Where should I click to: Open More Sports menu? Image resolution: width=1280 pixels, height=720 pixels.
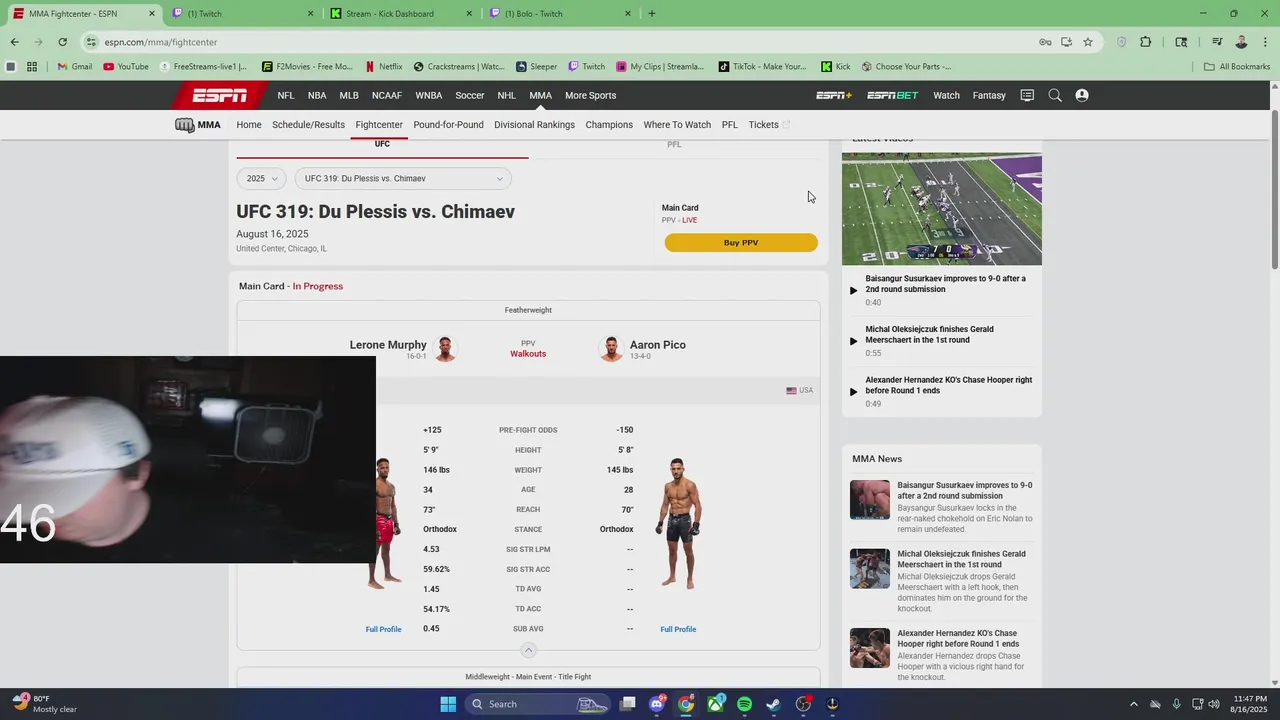[x=590, y=95]
